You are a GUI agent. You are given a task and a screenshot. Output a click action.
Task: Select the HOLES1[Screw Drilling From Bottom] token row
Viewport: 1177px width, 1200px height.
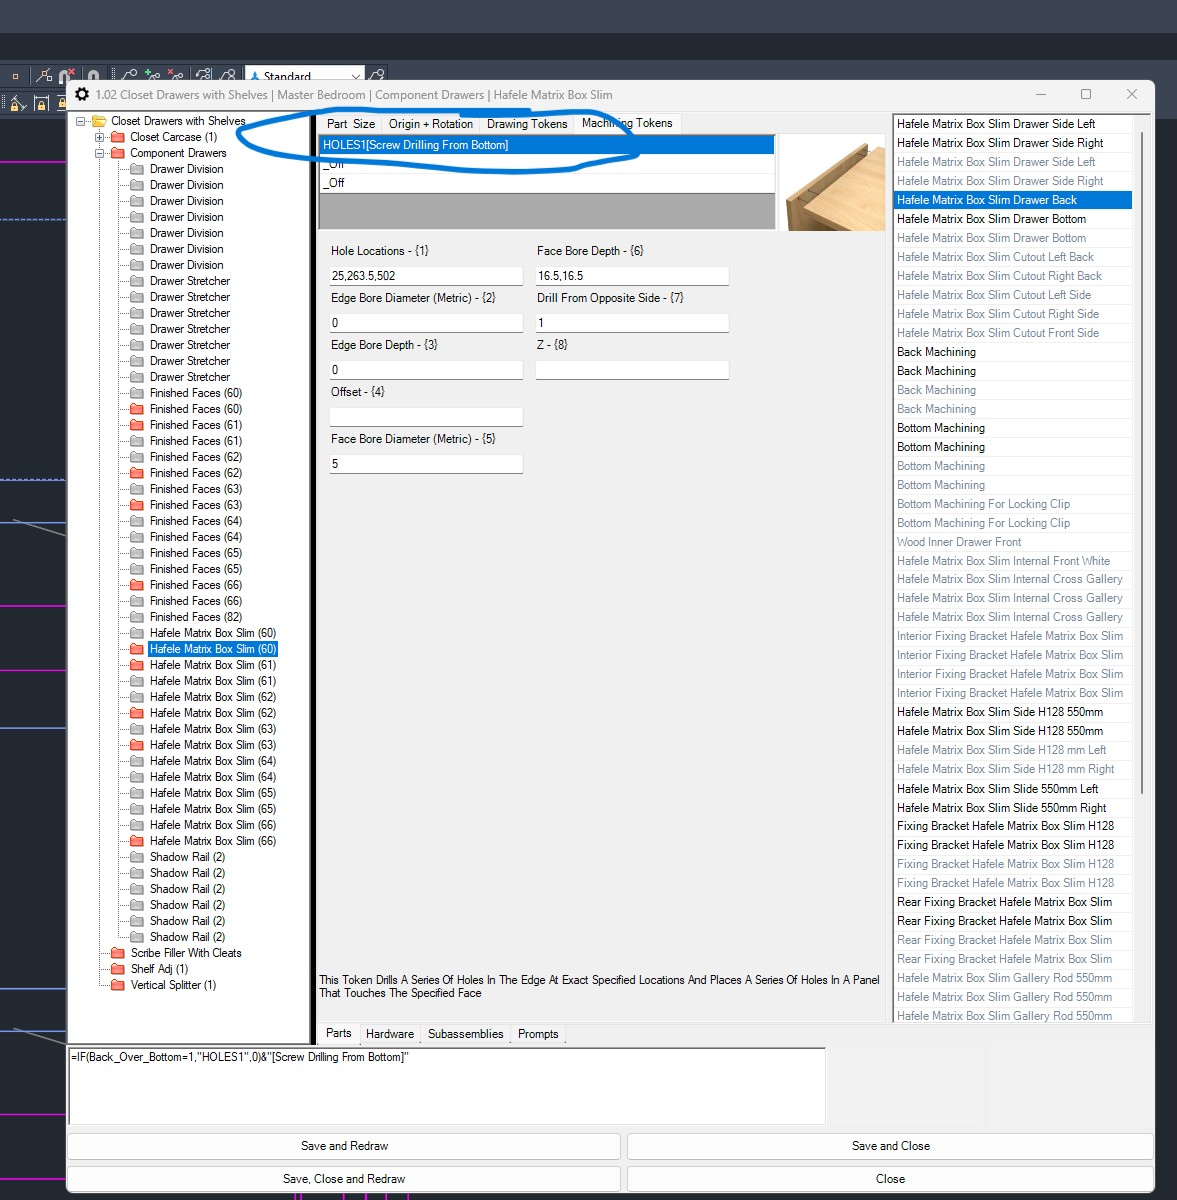[x=546, y=145]
